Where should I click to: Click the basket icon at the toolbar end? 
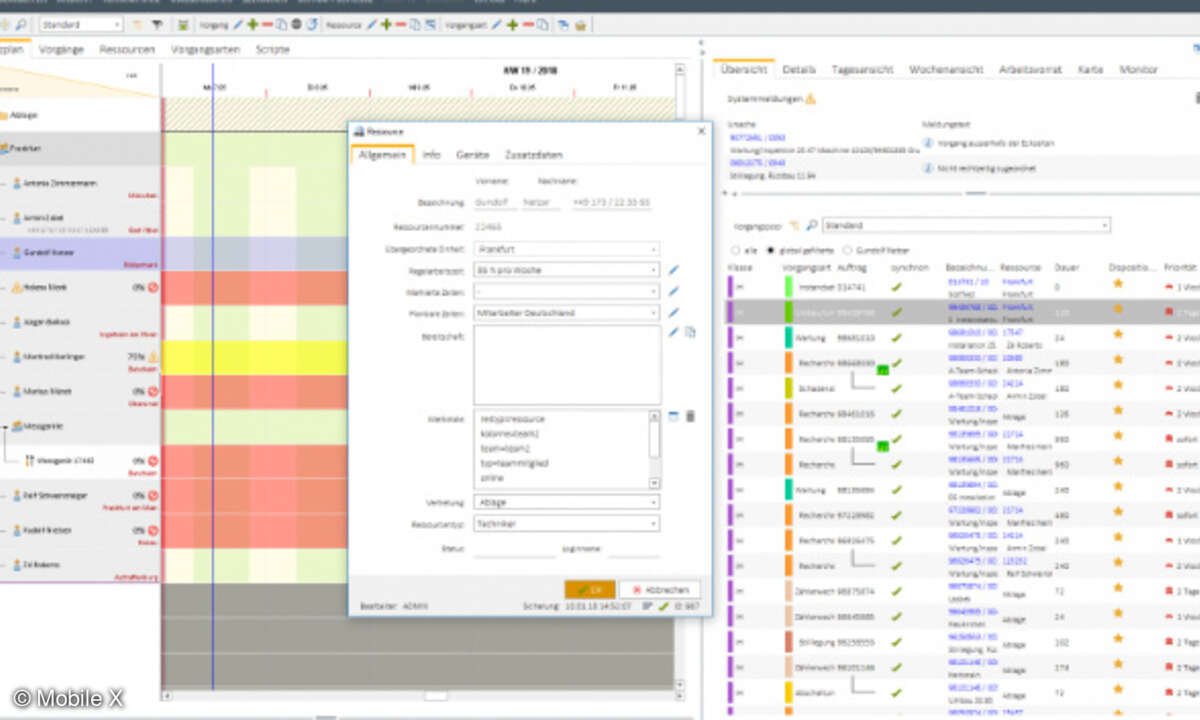tap(581, 24)
